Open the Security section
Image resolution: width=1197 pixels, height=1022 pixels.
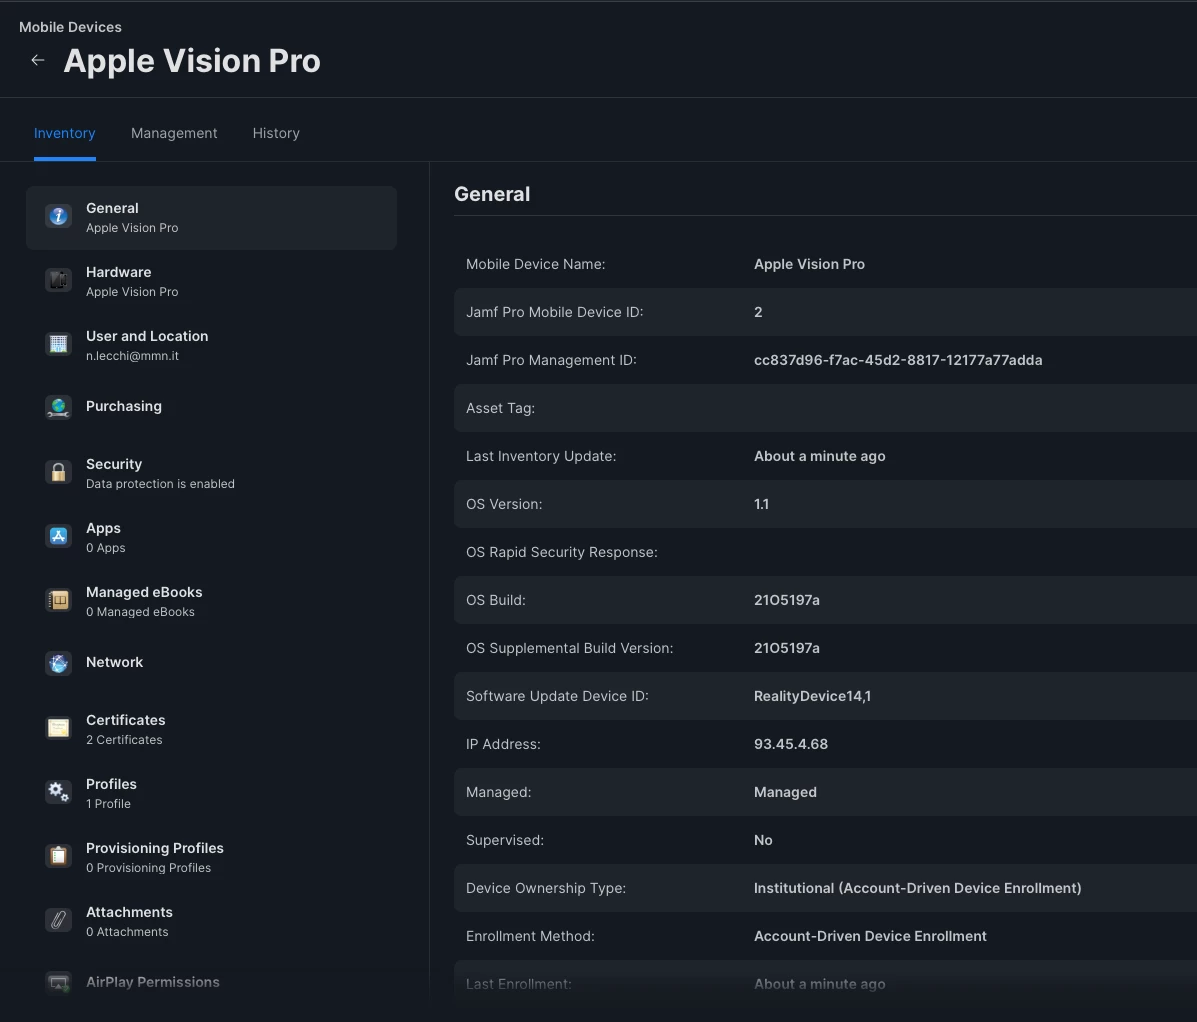211,473
